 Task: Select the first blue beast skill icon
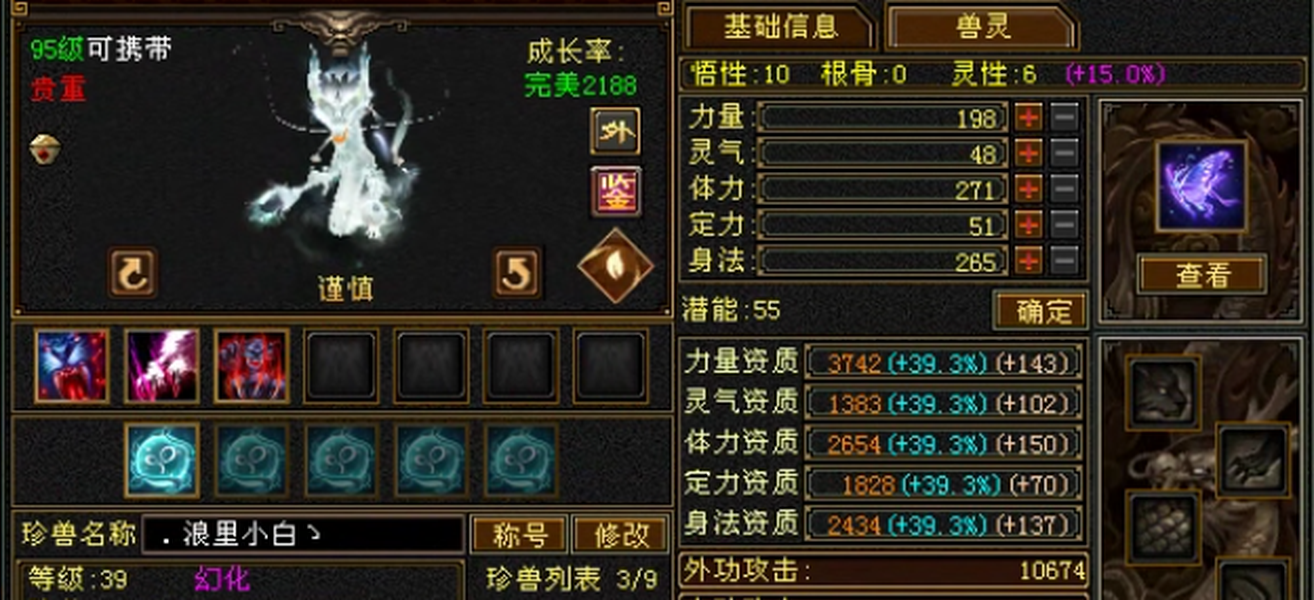72,366
